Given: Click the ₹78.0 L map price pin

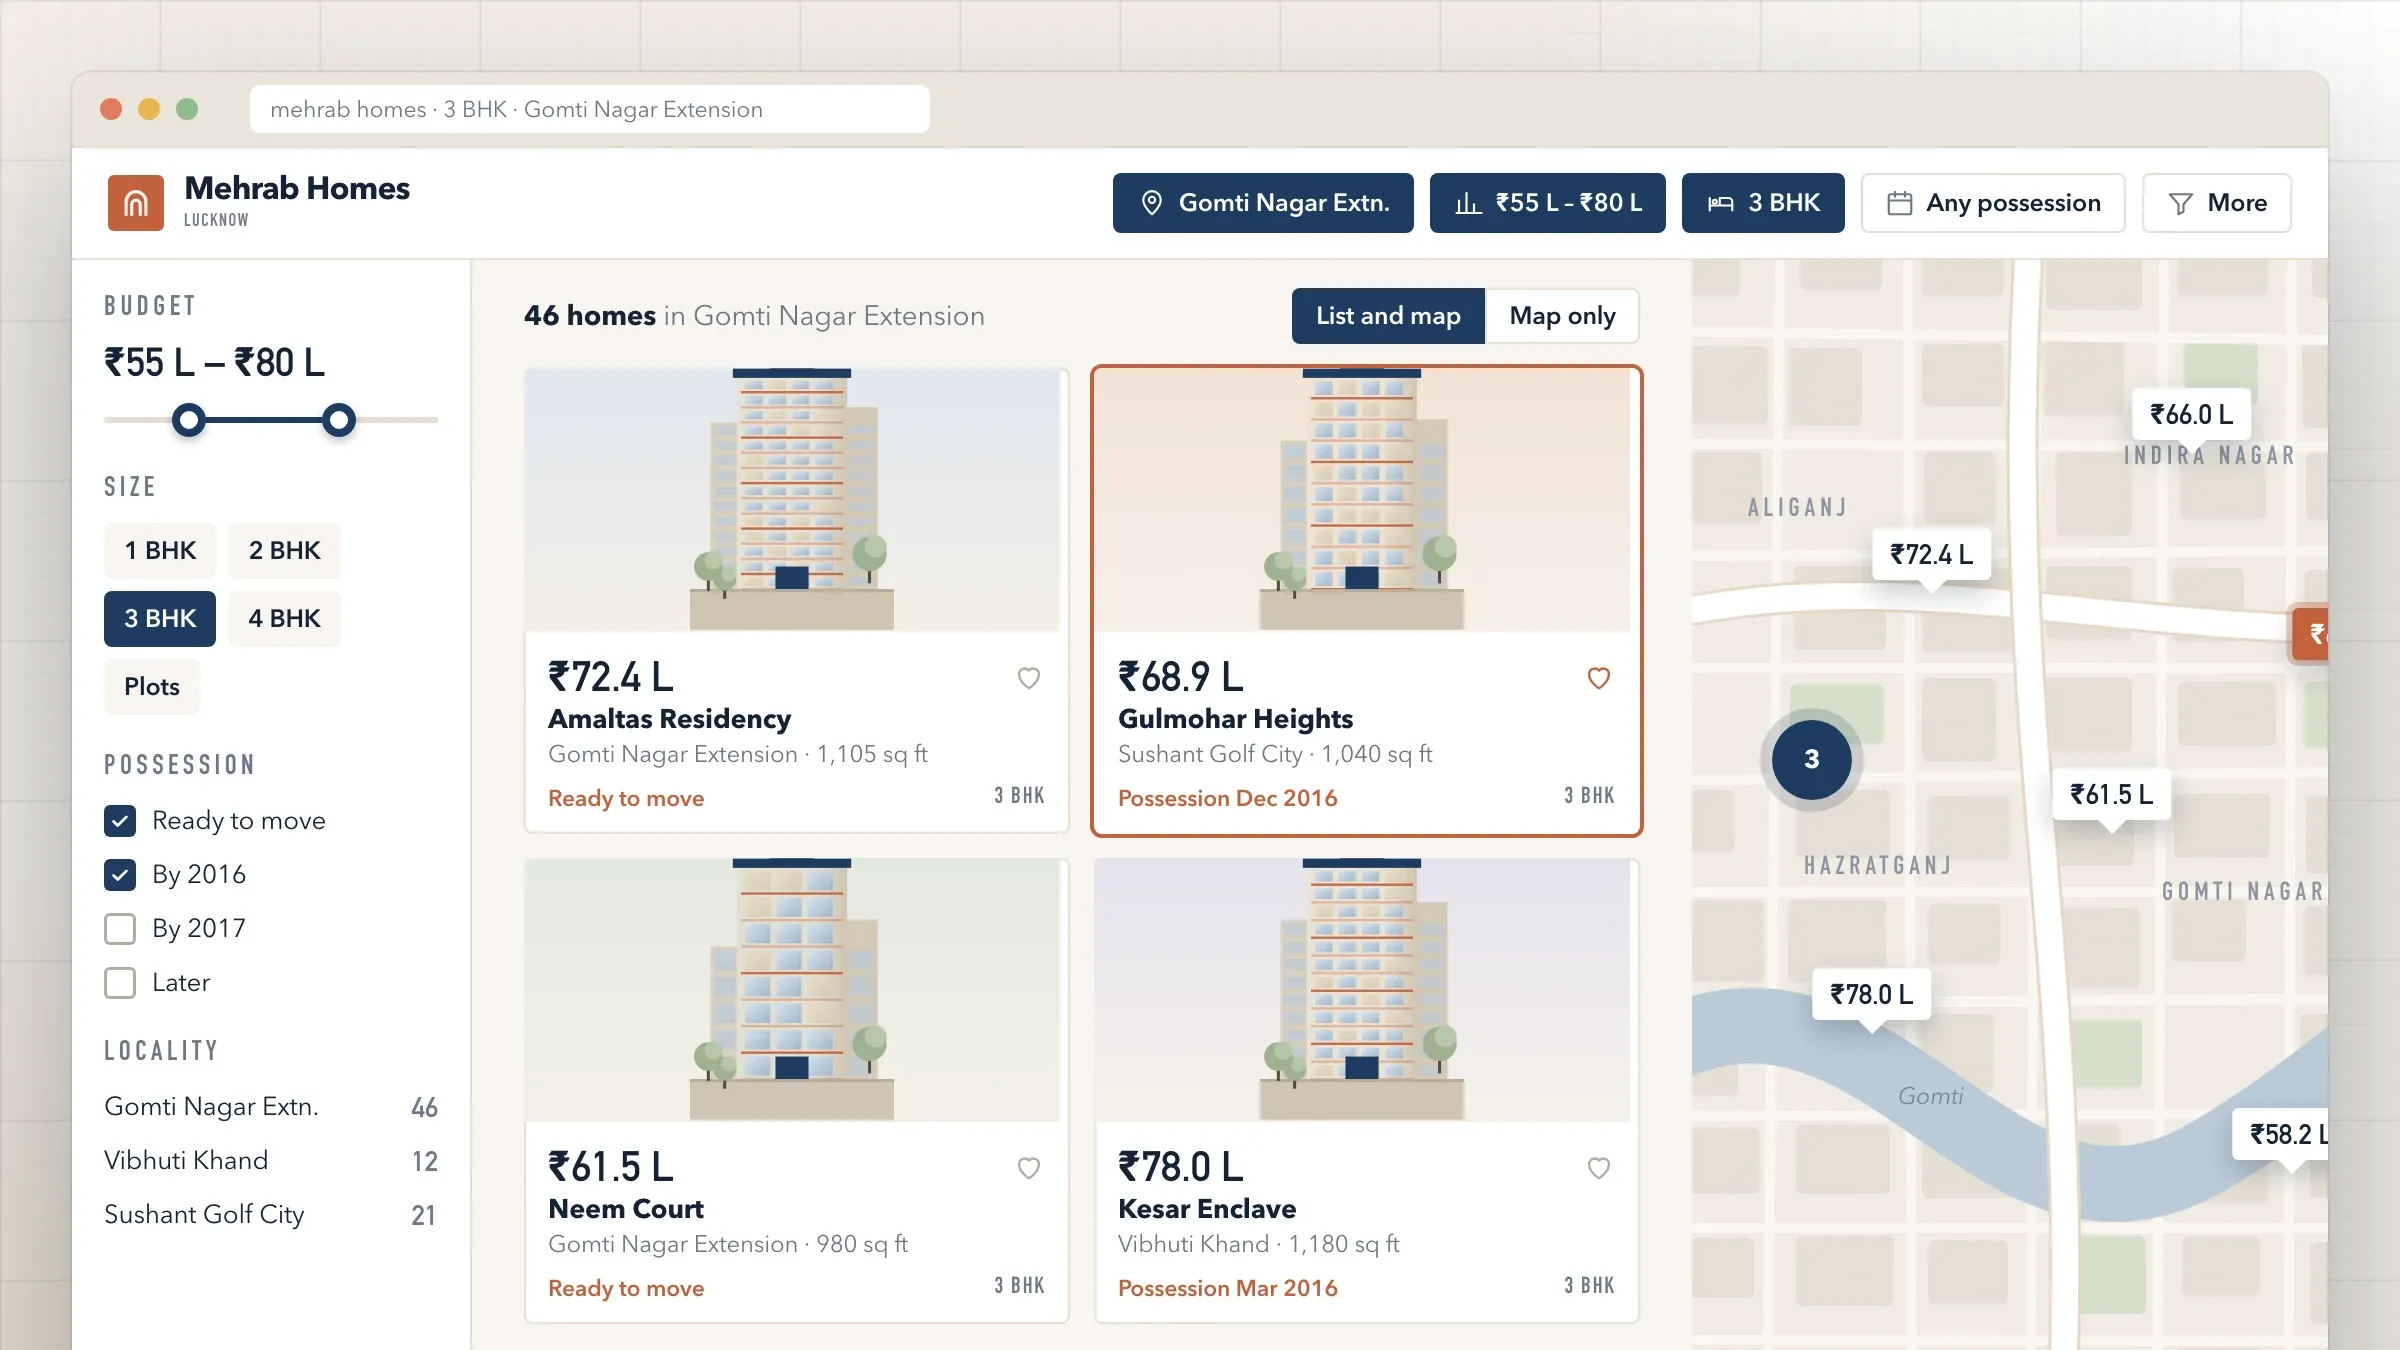Looking at the screenshot, I should click(x=1871, y=994).
